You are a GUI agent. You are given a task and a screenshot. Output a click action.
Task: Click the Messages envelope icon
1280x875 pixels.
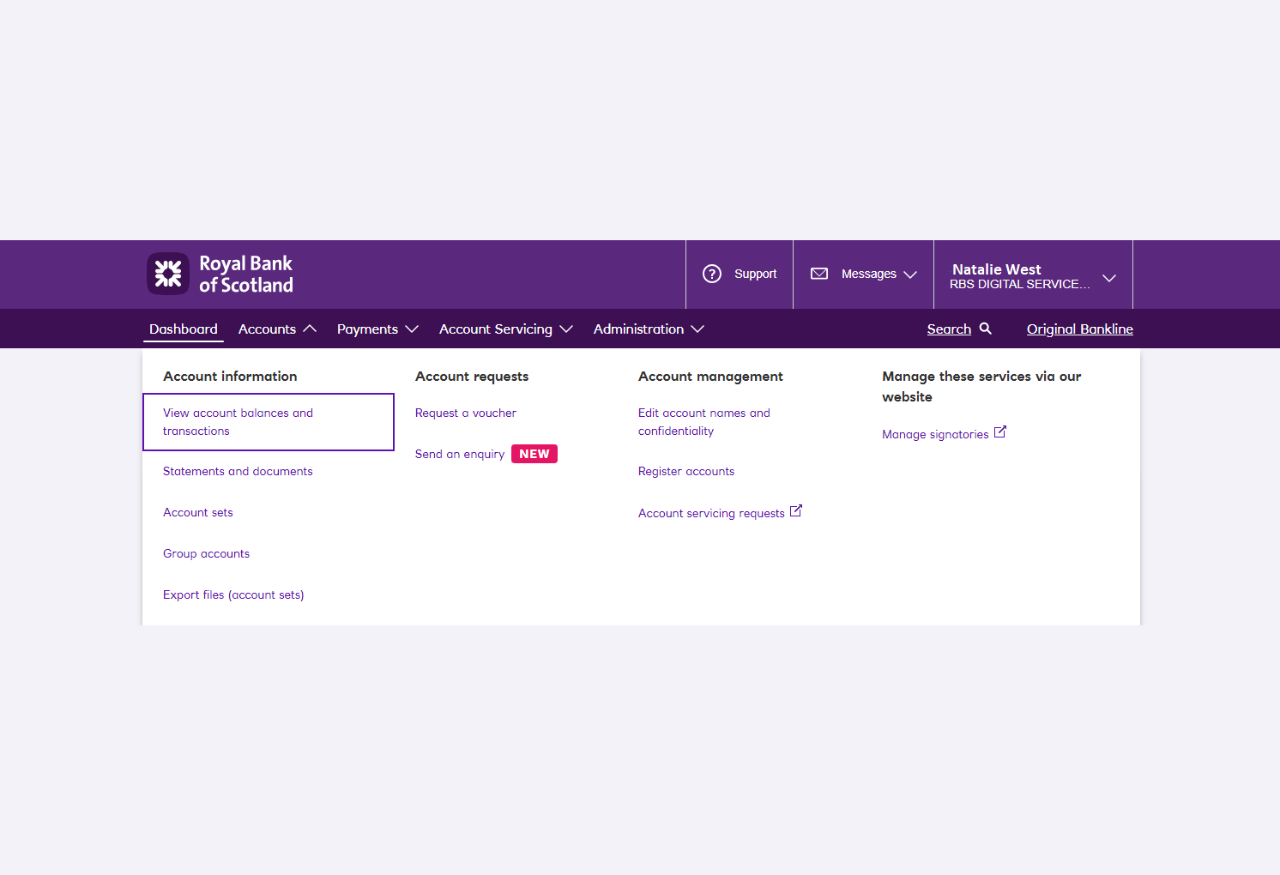pos(819,273)
